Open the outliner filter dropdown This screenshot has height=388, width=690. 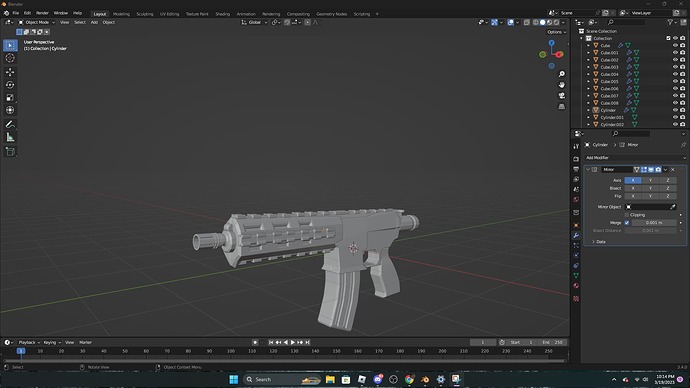pyautogui.click(x=672, y=22)
